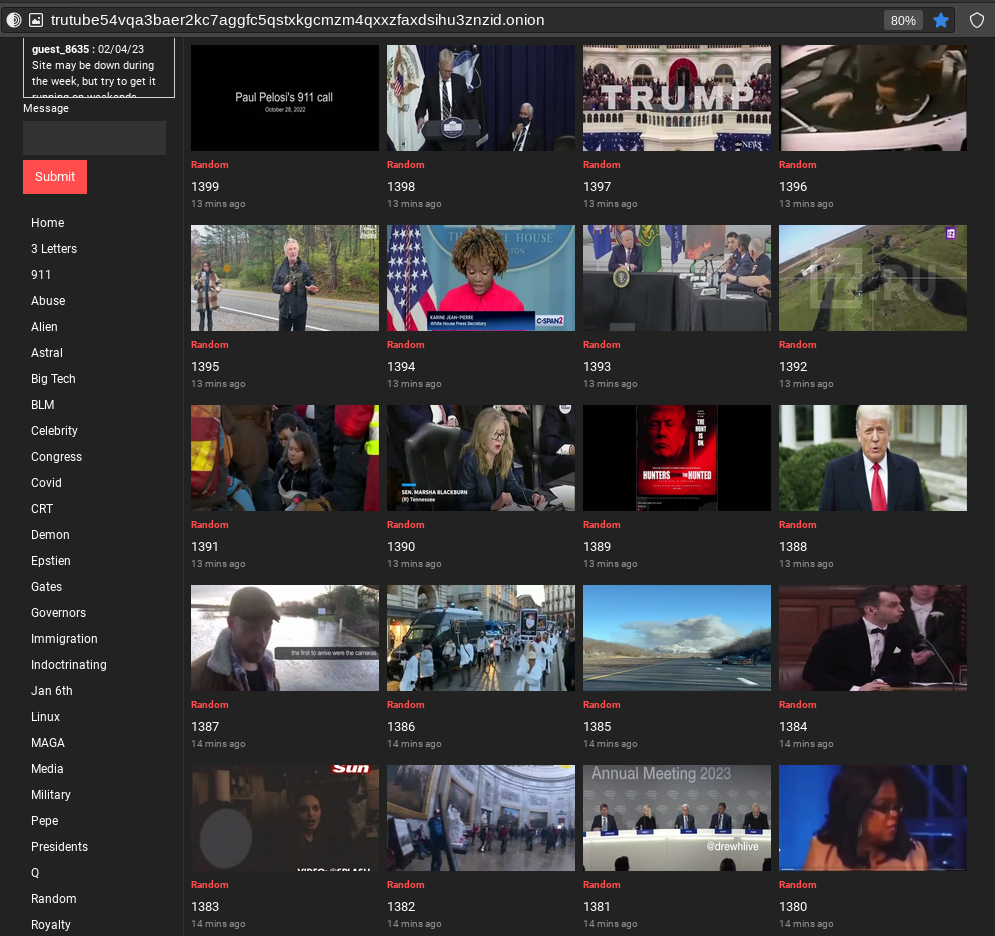
Task: Open the flooded road video thumbnail
Action: tap(285, 638)
